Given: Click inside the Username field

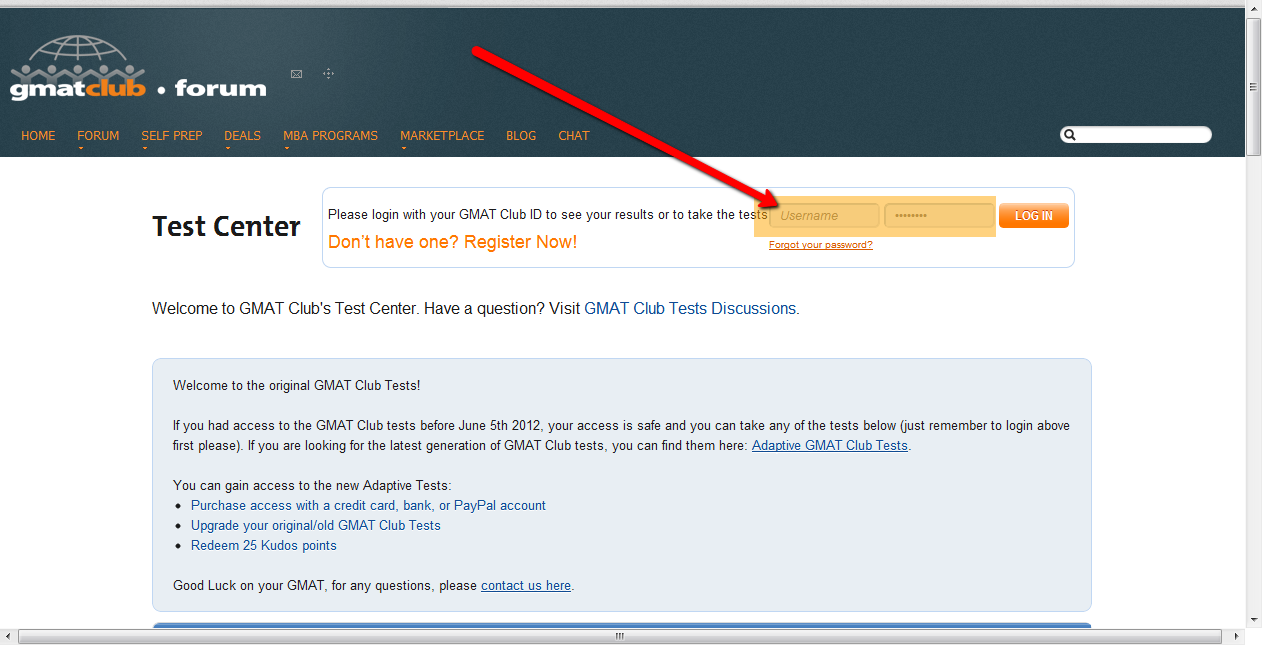Looking at the screenshot, I should [x=824, y=215].
